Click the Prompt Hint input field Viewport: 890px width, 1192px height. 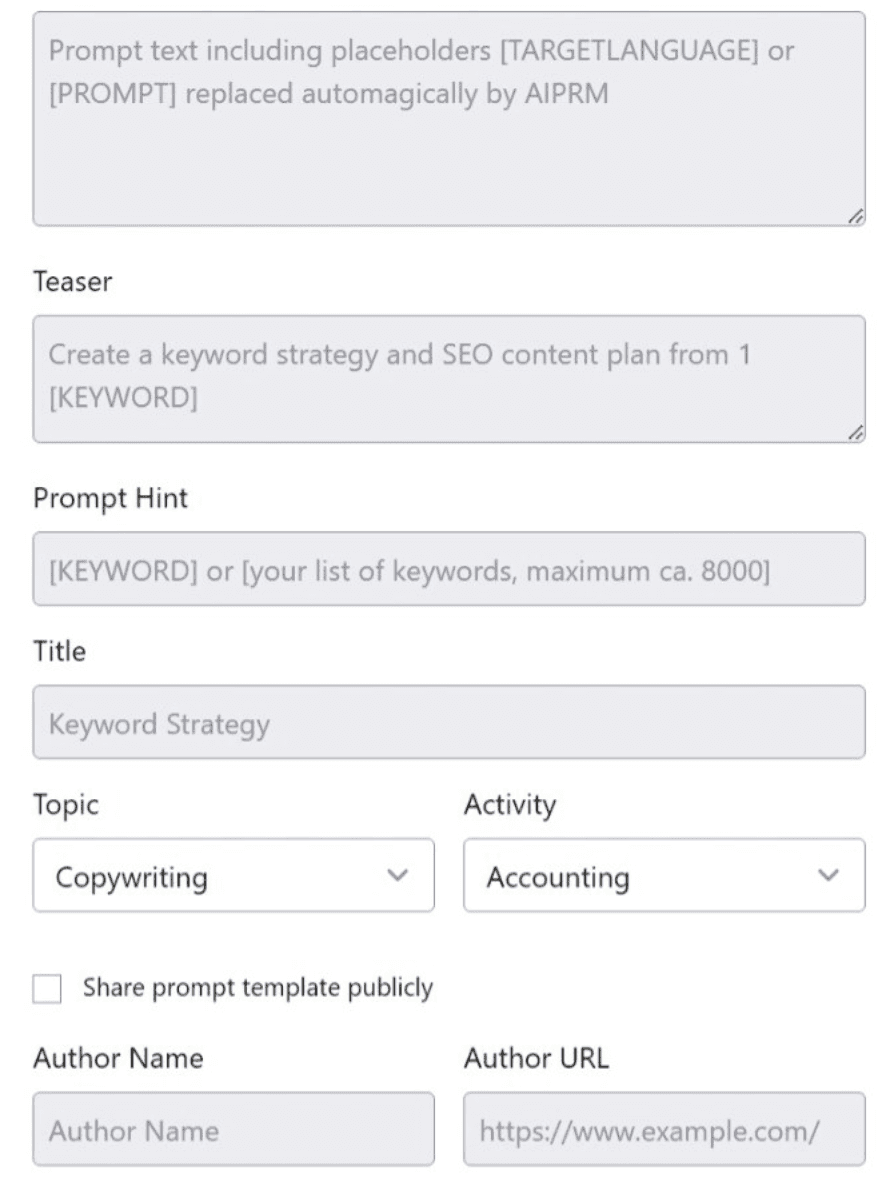click(445, 569)
